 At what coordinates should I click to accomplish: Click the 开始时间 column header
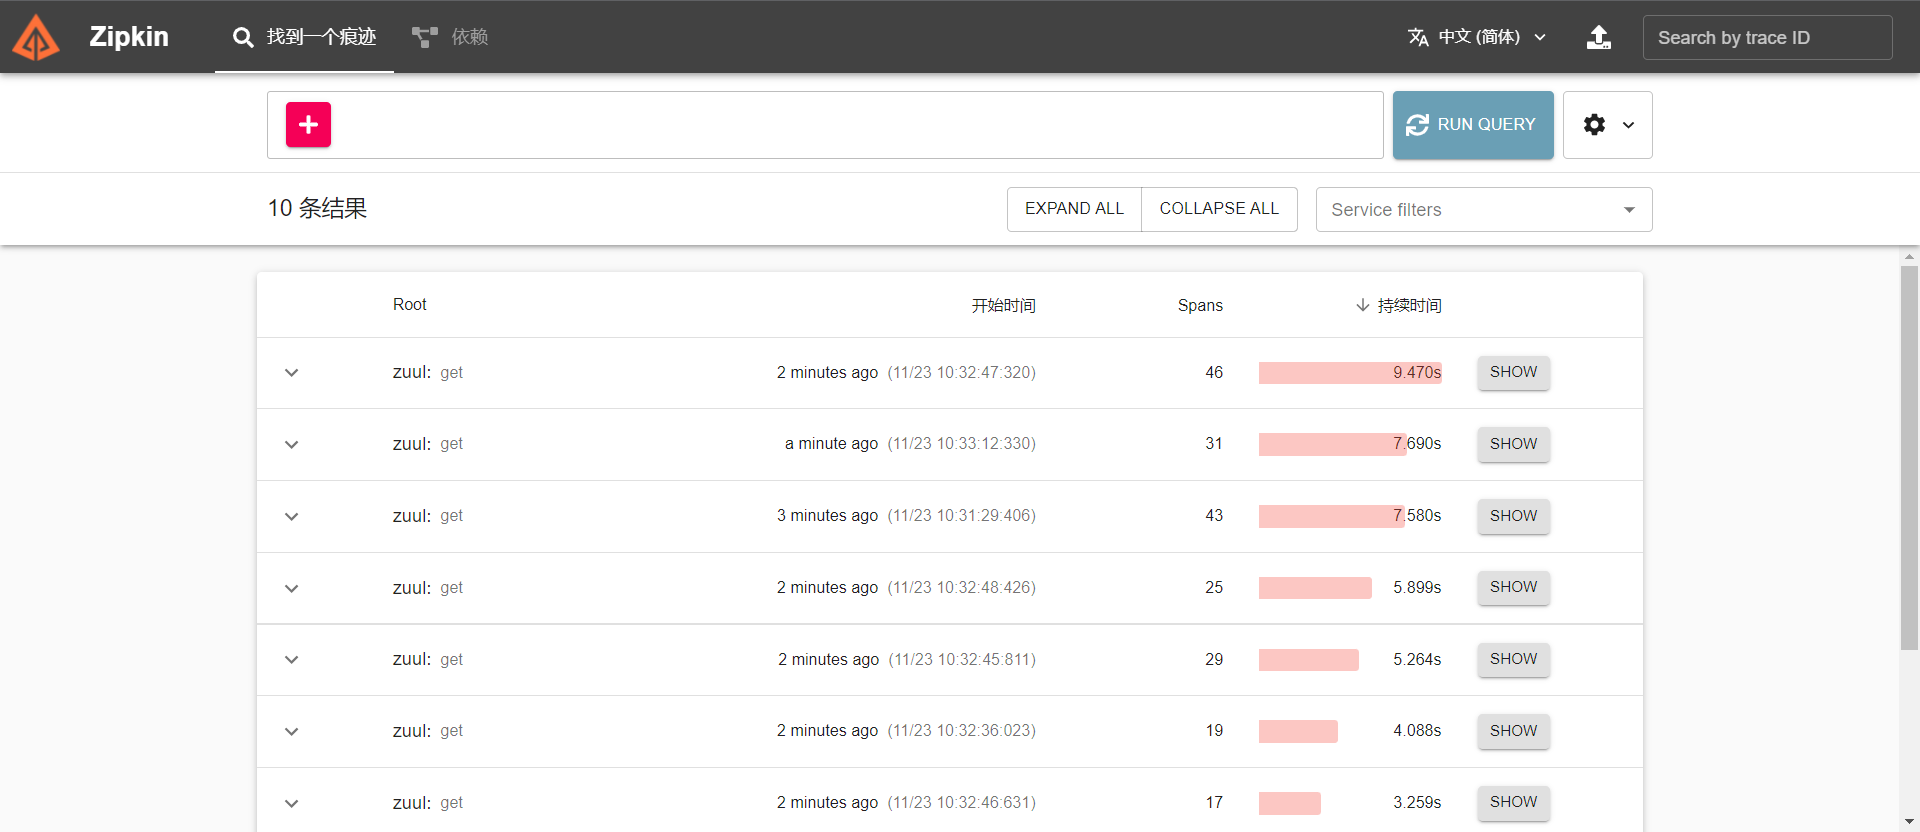tap(1003, 305)
